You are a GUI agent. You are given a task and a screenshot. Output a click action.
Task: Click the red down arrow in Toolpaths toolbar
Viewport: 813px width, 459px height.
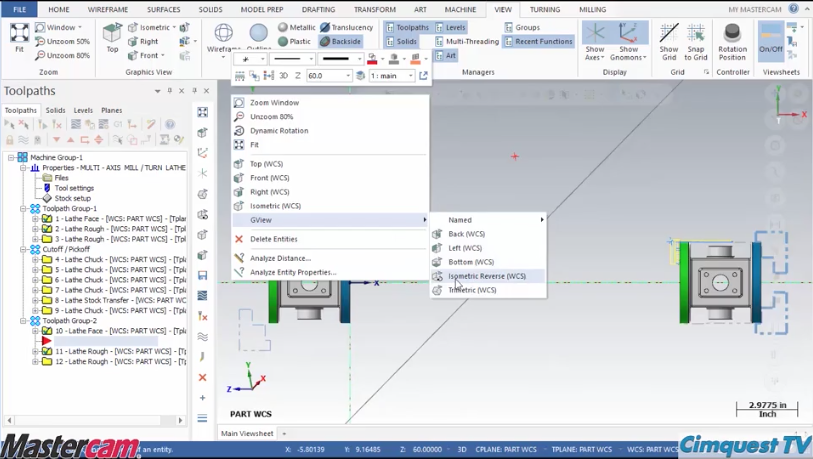(57, 140)
